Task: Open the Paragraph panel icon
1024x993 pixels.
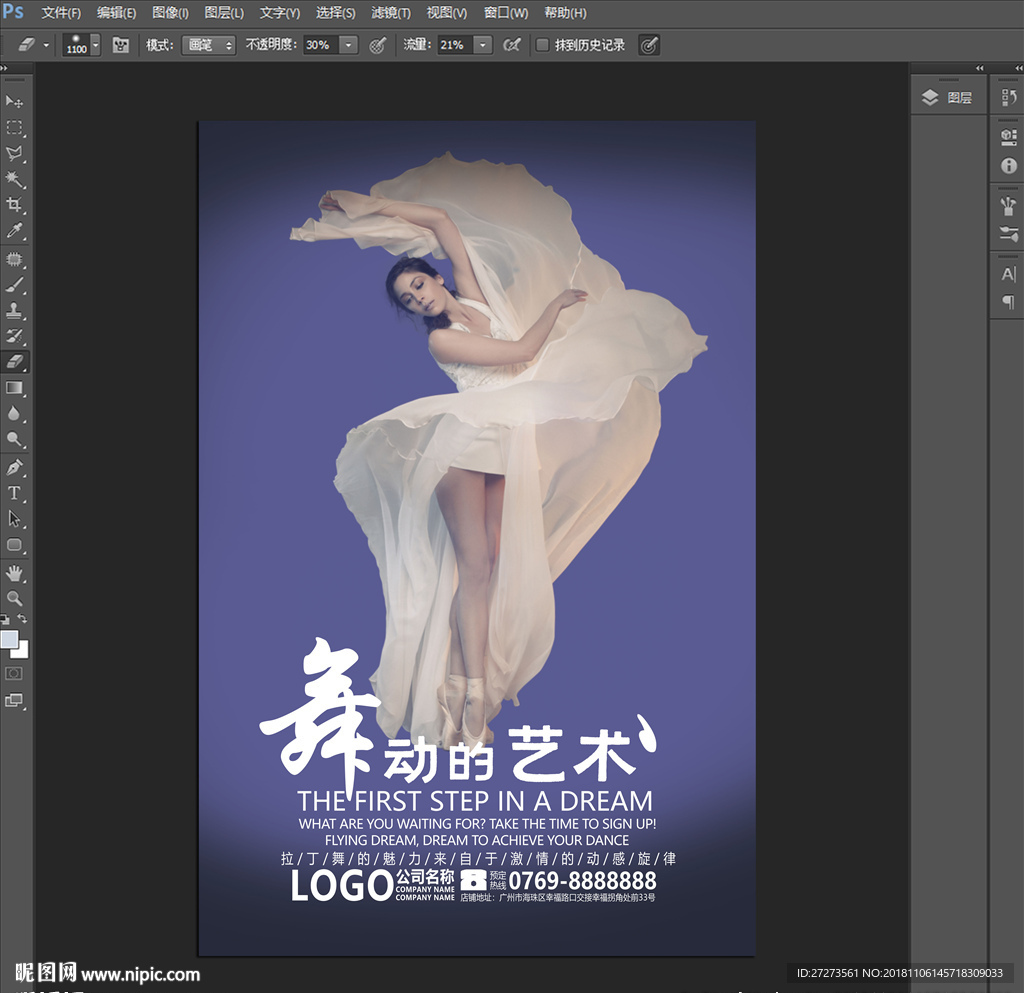Action: [1008, 302]
